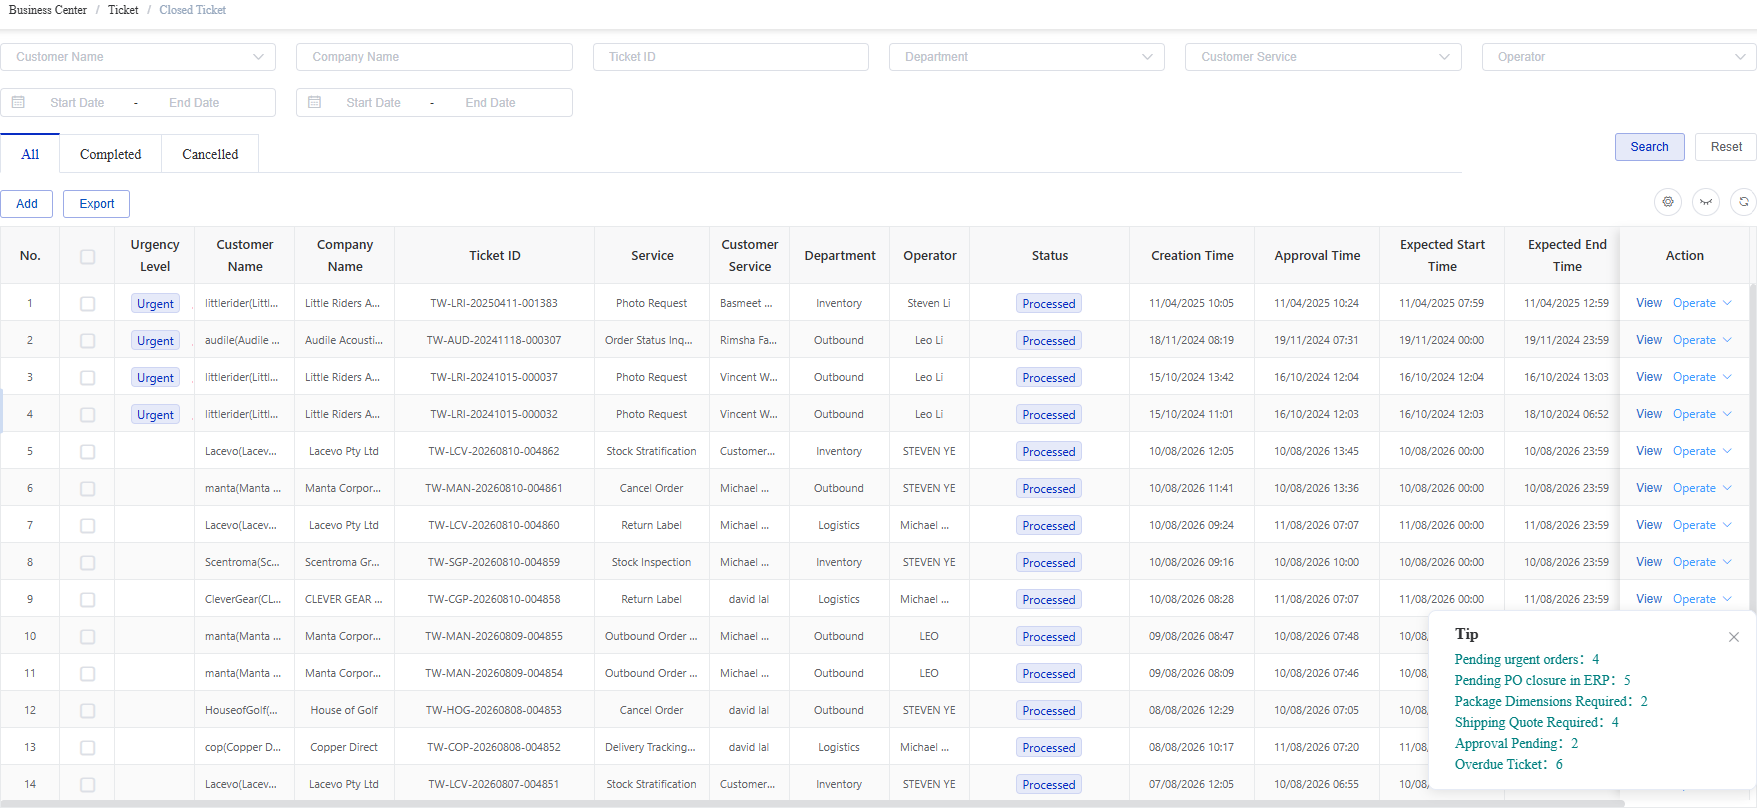Click ticket ID TW-HOG-20260808-004853
Screen dimensions: 1757x811
coord(494,710)
